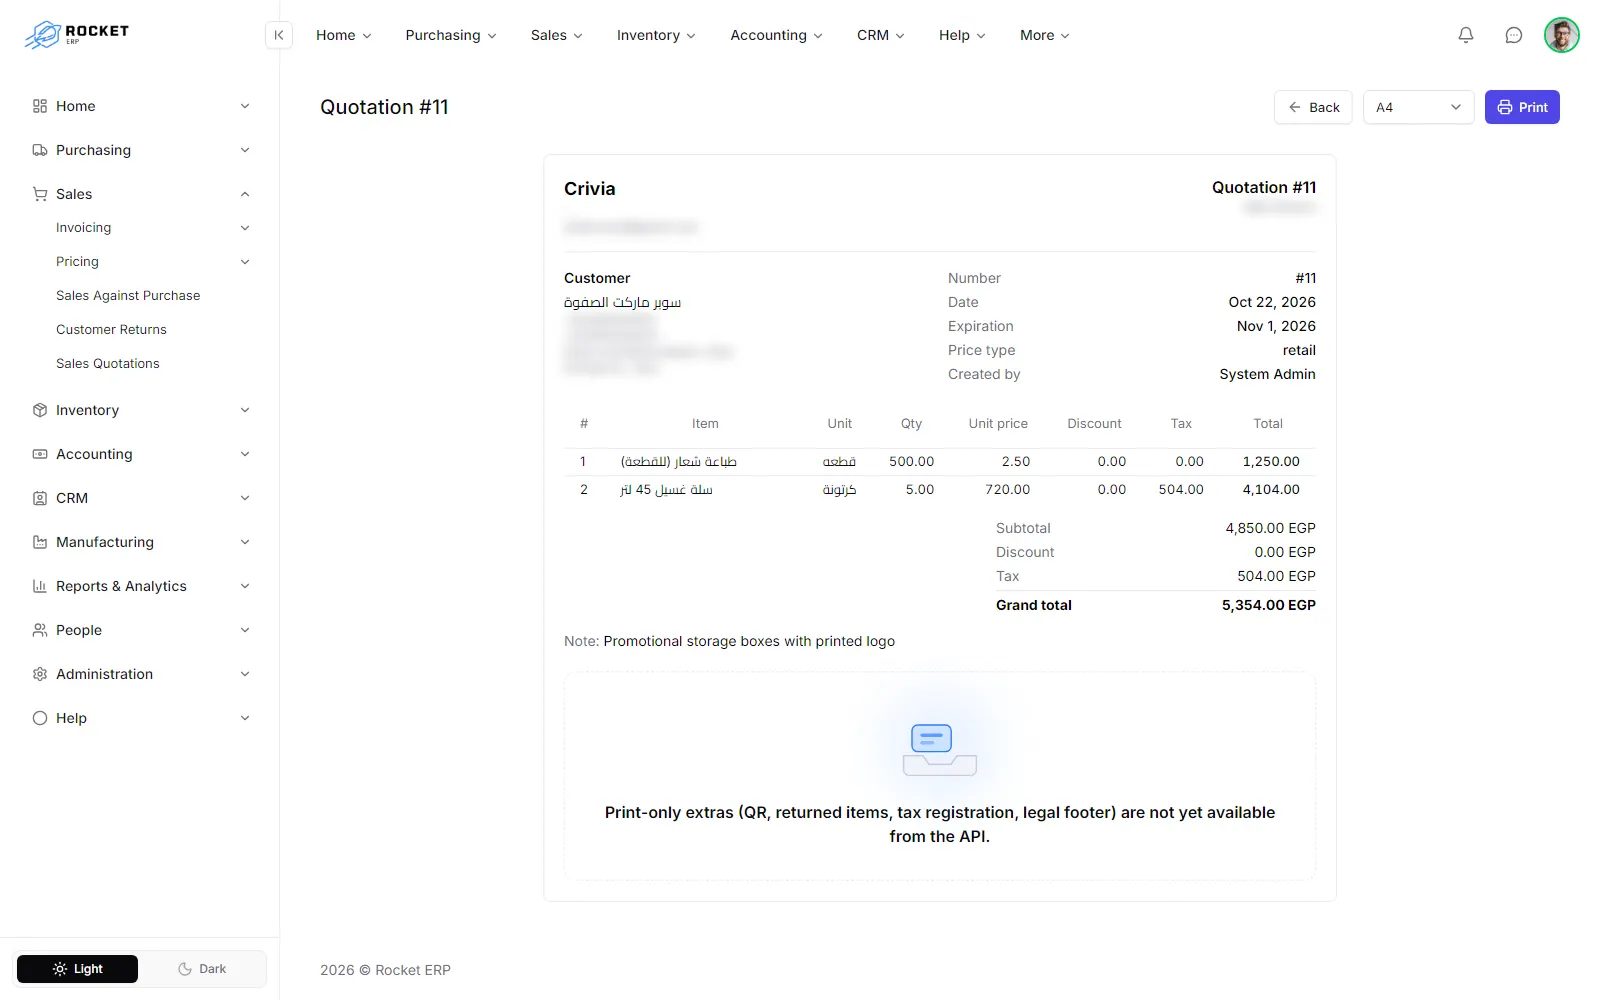Open the user profile avatar
Screen dimensions: 1600x1000
point(1561,35)
